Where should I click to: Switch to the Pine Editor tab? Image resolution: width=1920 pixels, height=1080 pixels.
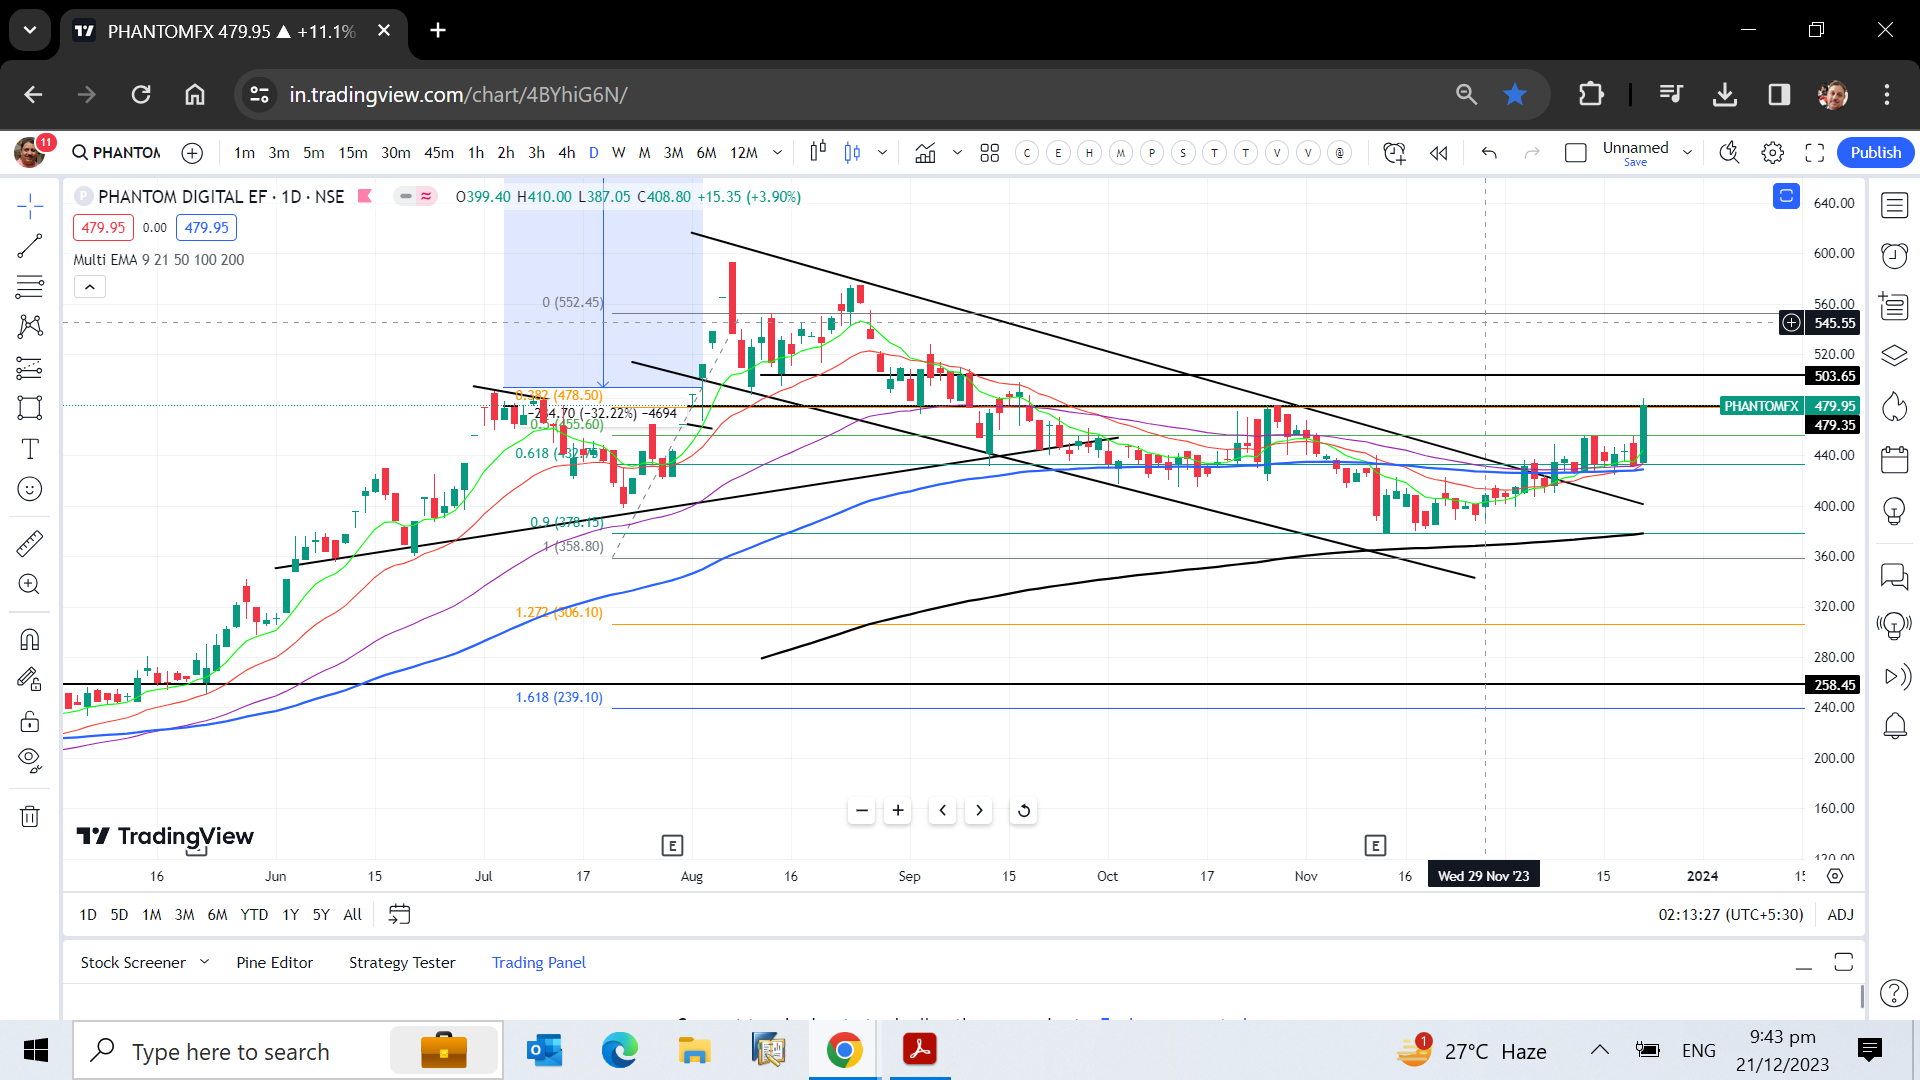click(x=274, y=962)
